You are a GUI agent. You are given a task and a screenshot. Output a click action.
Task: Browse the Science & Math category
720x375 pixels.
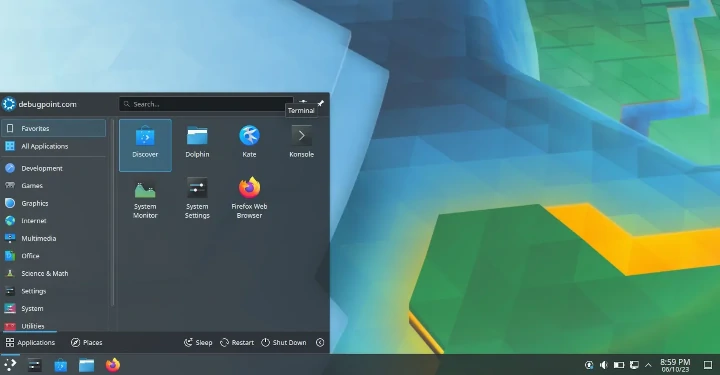(x=53, y=274)
